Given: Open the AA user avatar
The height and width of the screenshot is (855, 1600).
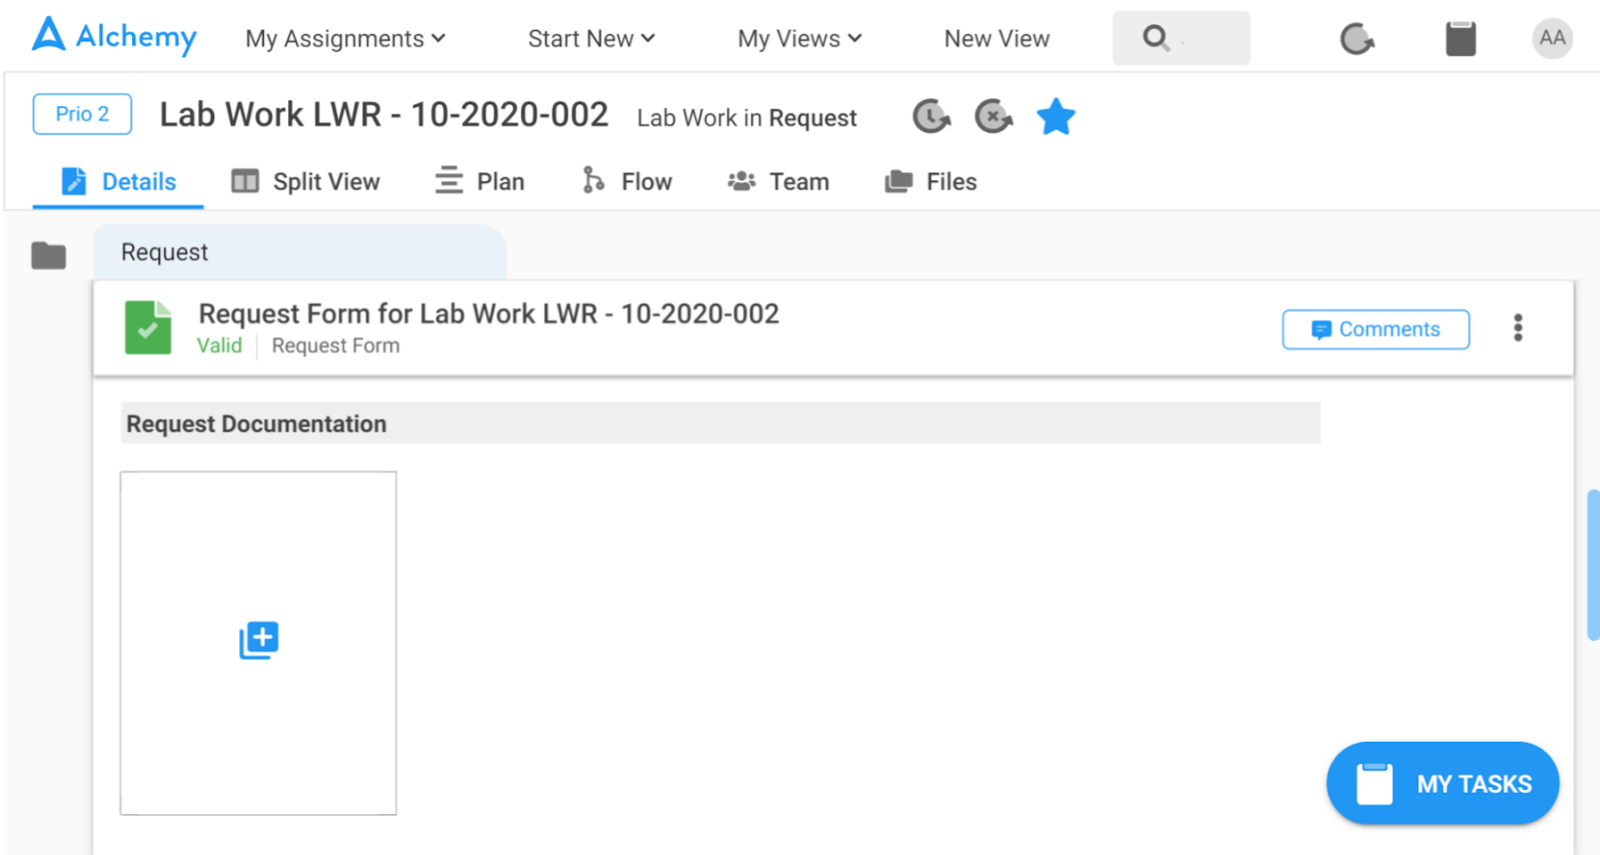Looking at the screenshot, I should click(x=1552, y=38).
